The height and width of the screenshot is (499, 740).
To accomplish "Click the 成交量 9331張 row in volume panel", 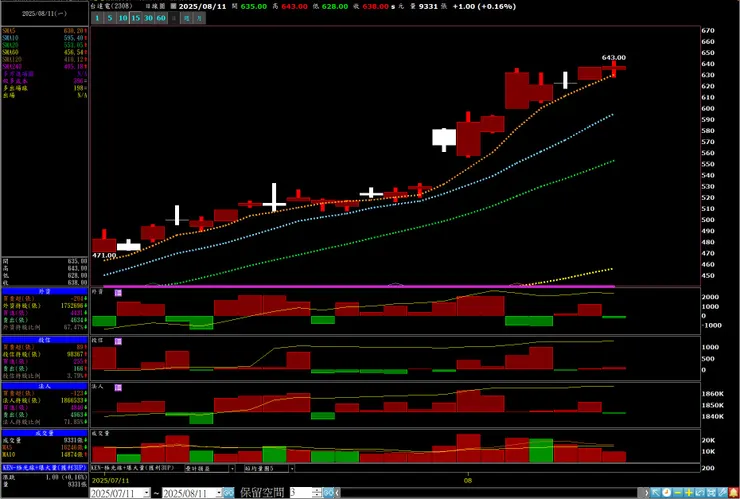I will tap(45, 440).
